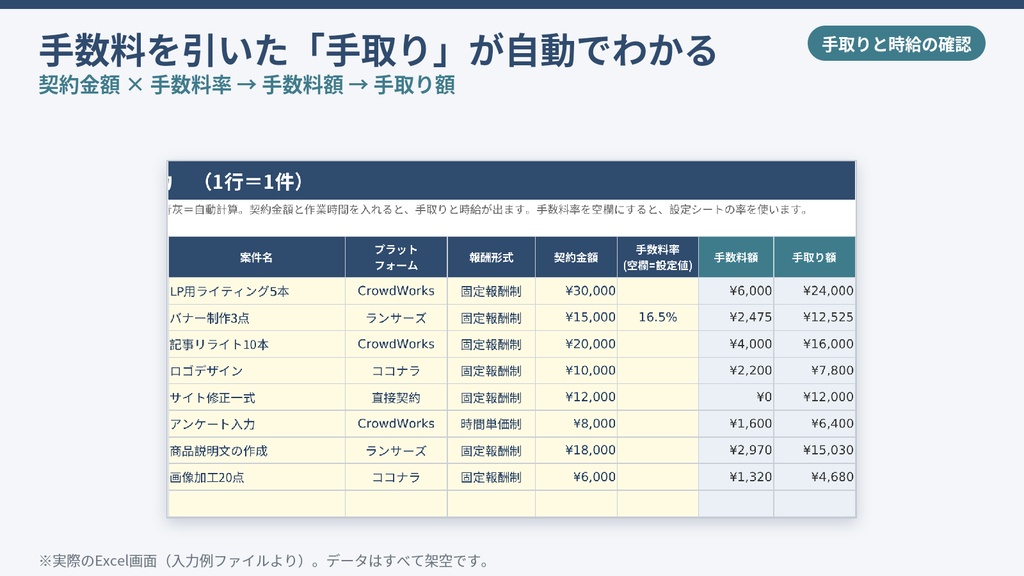Screen dimensions: 1024x576
Task: Select the 契約金額 column header
Action: pos(576,257)
